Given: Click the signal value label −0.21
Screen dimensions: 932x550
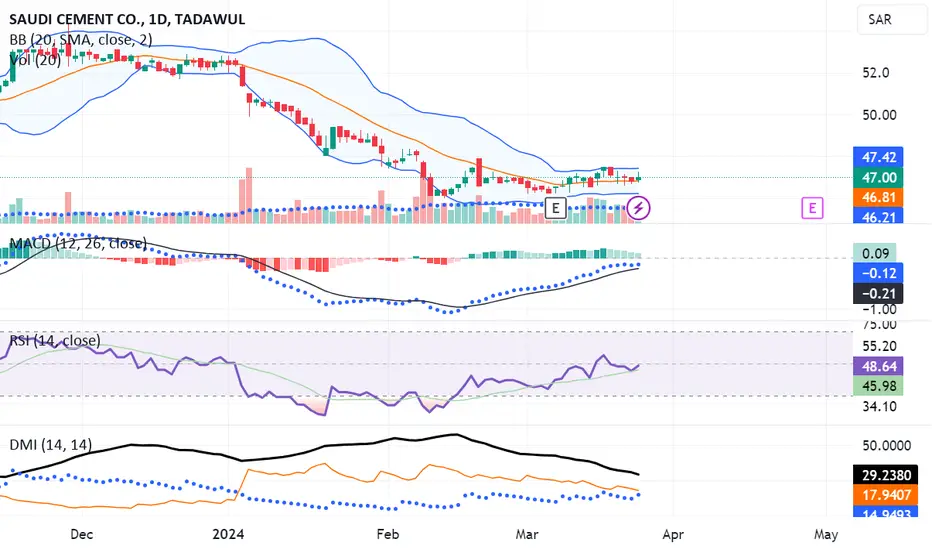Looking at the screenshot, I should point(878,293).
